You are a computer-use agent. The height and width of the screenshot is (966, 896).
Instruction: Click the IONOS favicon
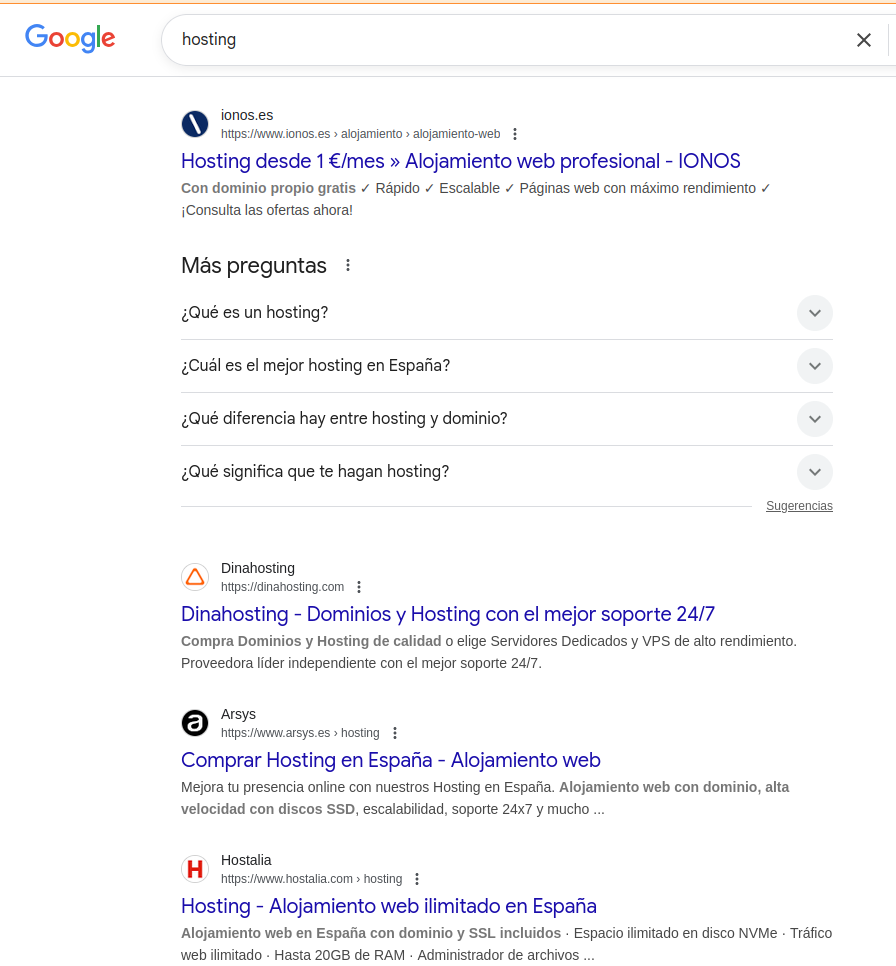[195, 124]
